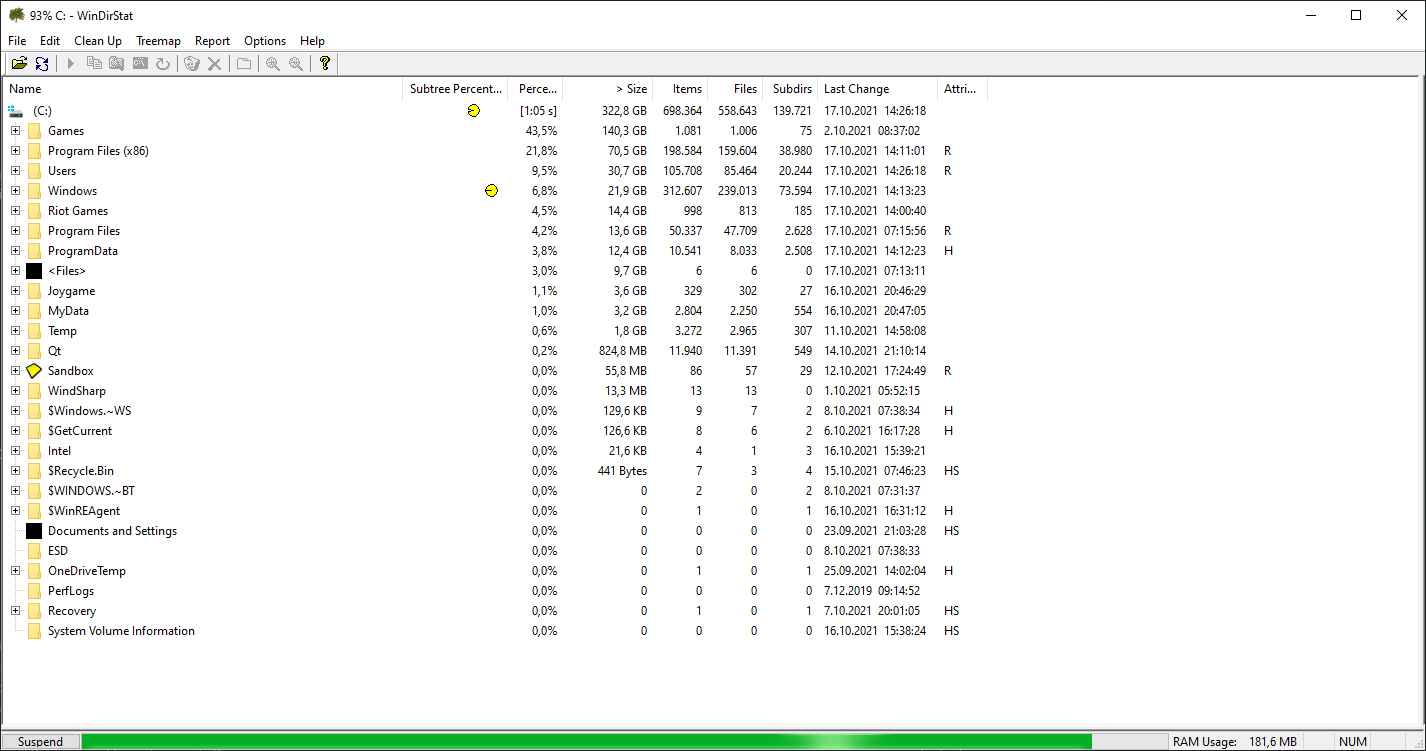Click the 441 Bytes size value
Viewport: 1426px width, 751px height.
[622, 471]
